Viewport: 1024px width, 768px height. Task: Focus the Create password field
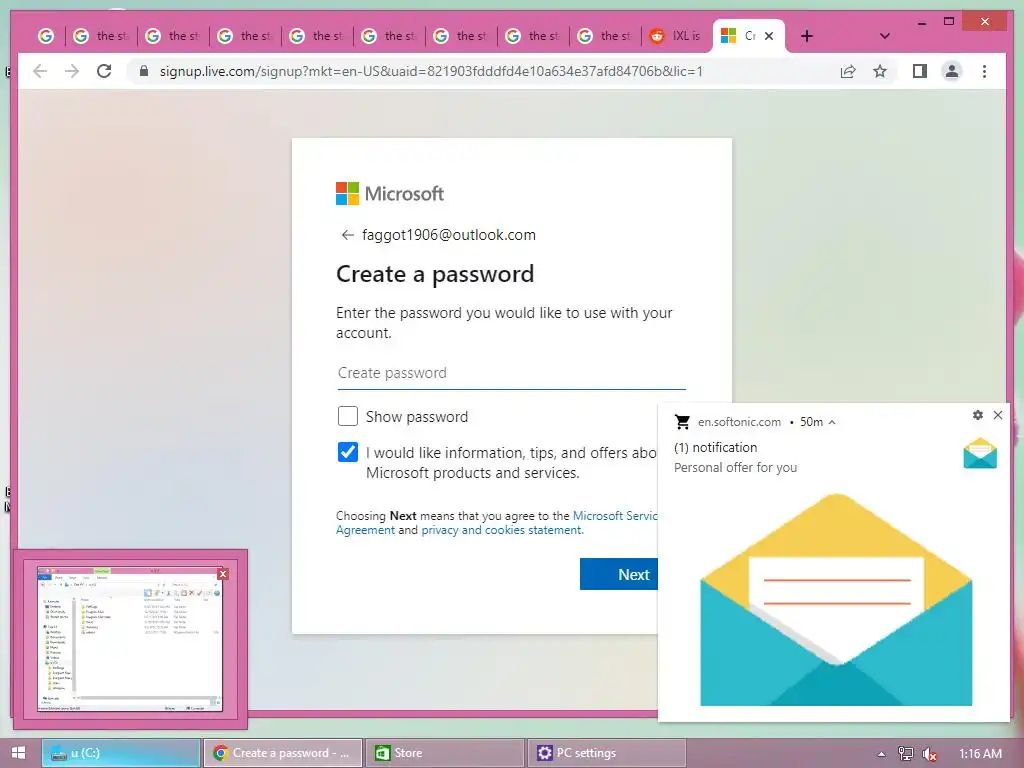[x=511, y=373]
